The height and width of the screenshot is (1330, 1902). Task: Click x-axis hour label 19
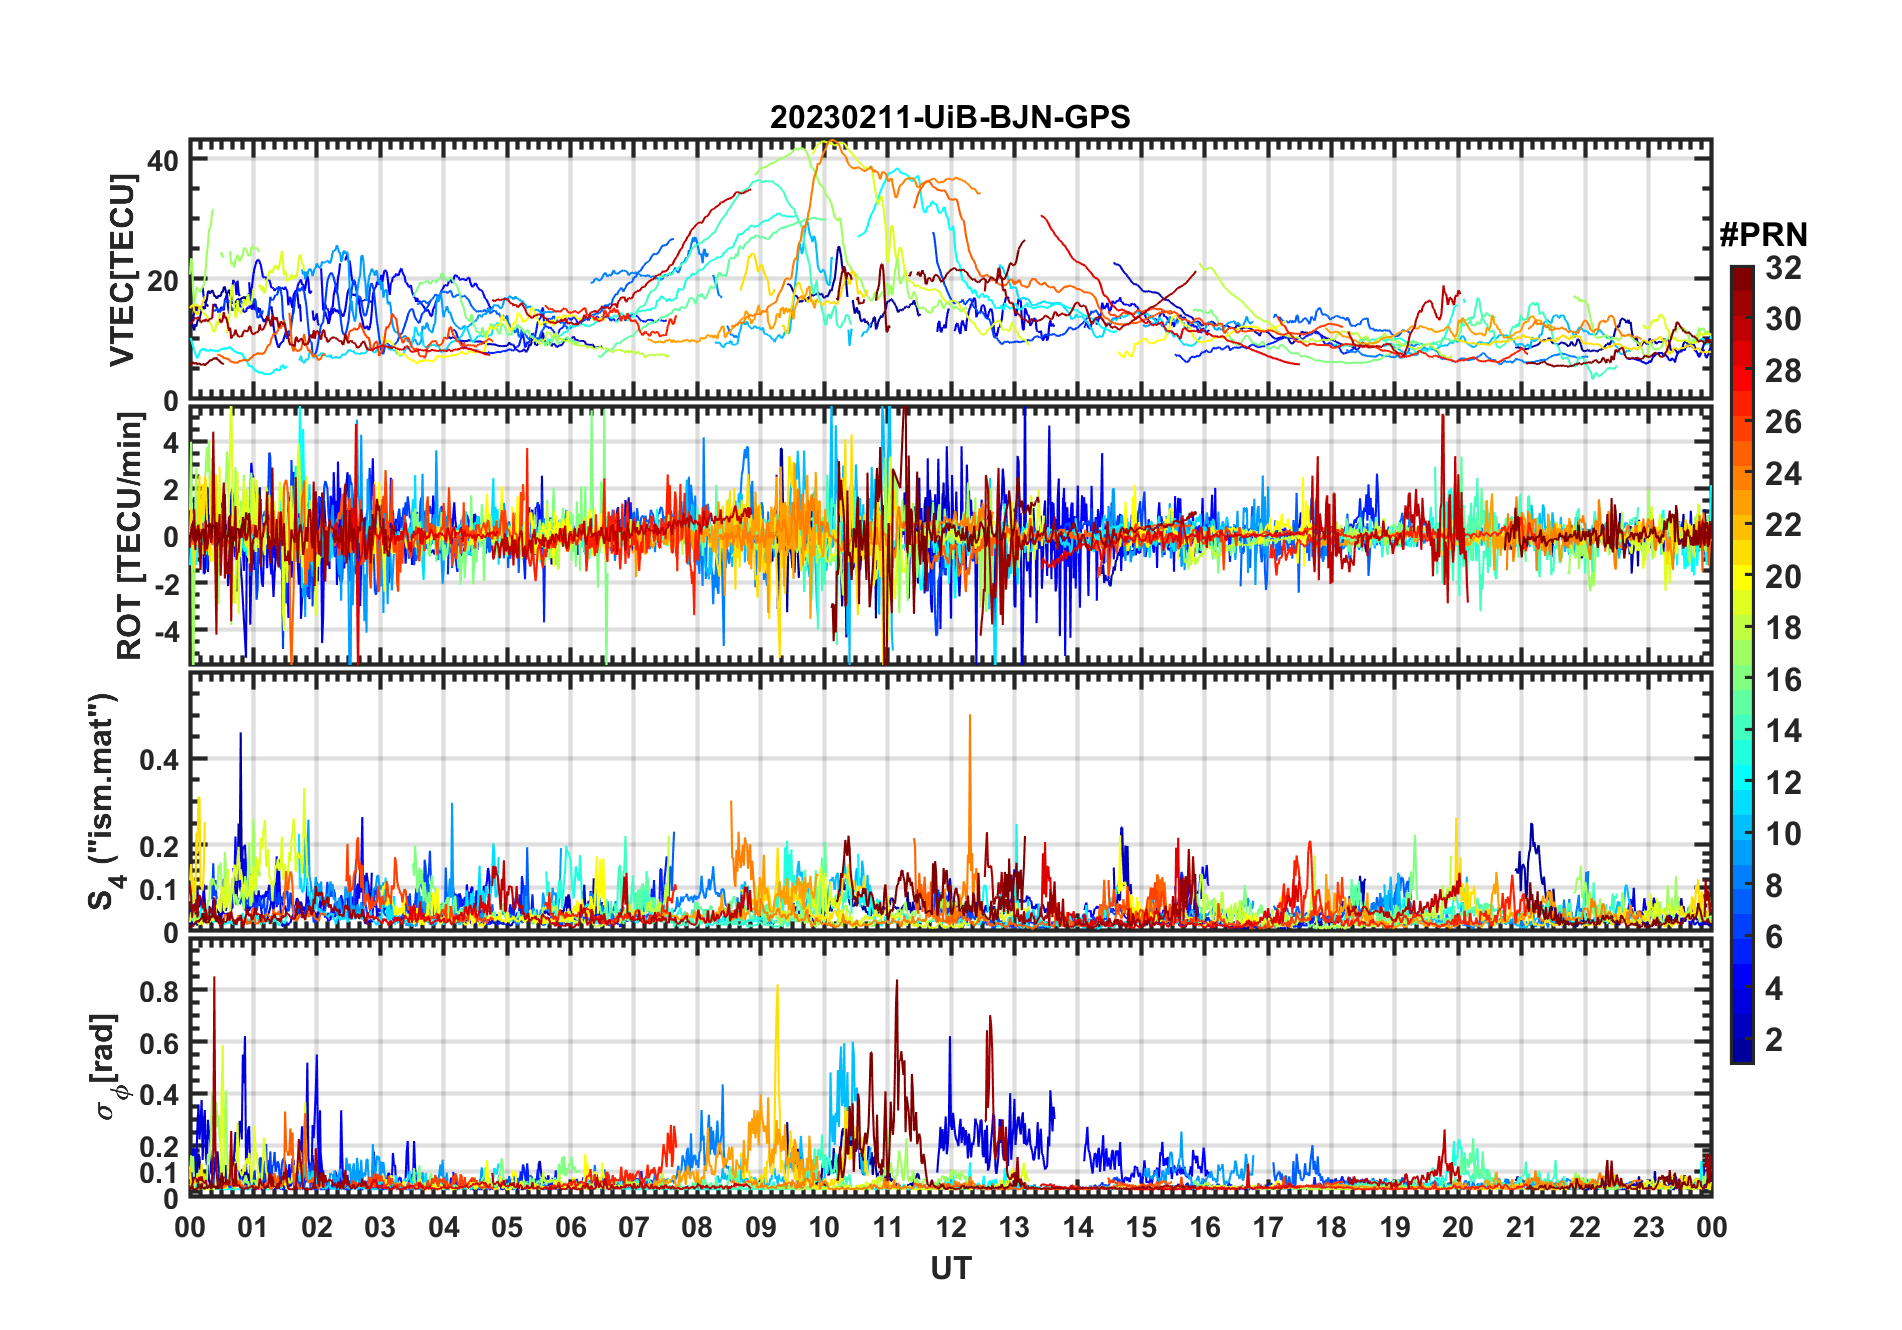coord(1395,1227)
